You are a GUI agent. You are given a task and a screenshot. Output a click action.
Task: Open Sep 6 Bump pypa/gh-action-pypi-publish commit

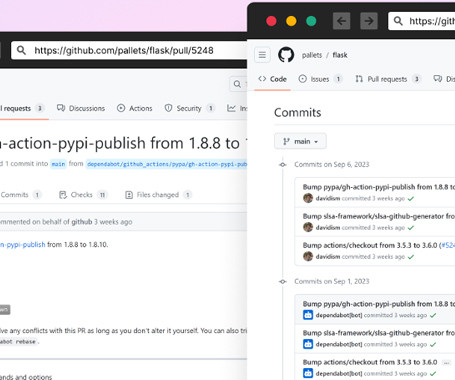coord(379,187)
